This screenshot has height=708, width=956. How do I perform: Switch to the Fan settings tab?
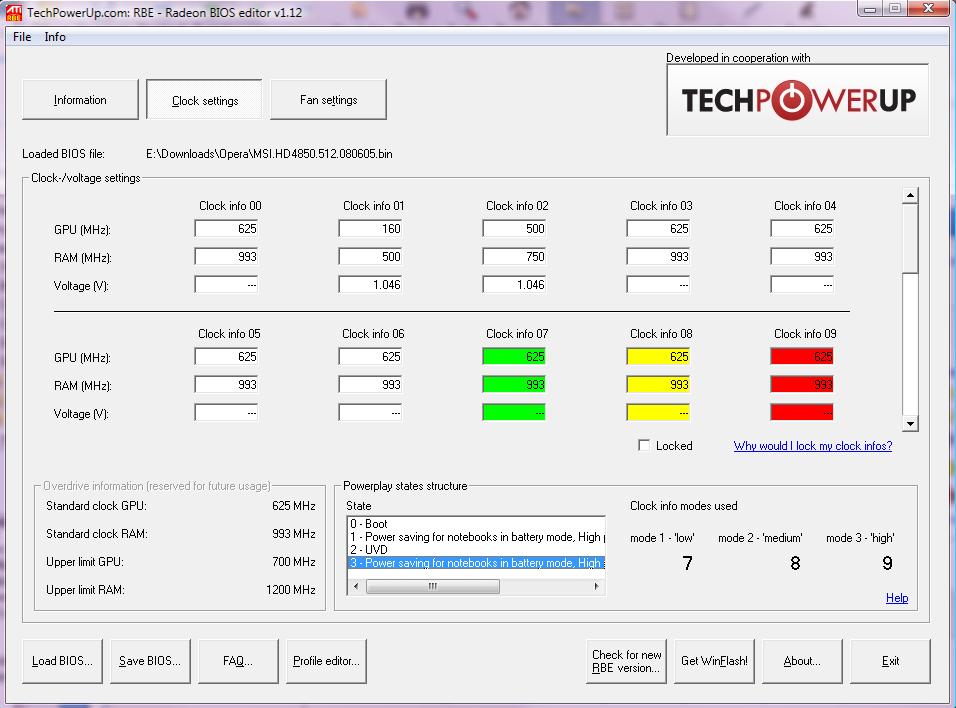[329, 99]
